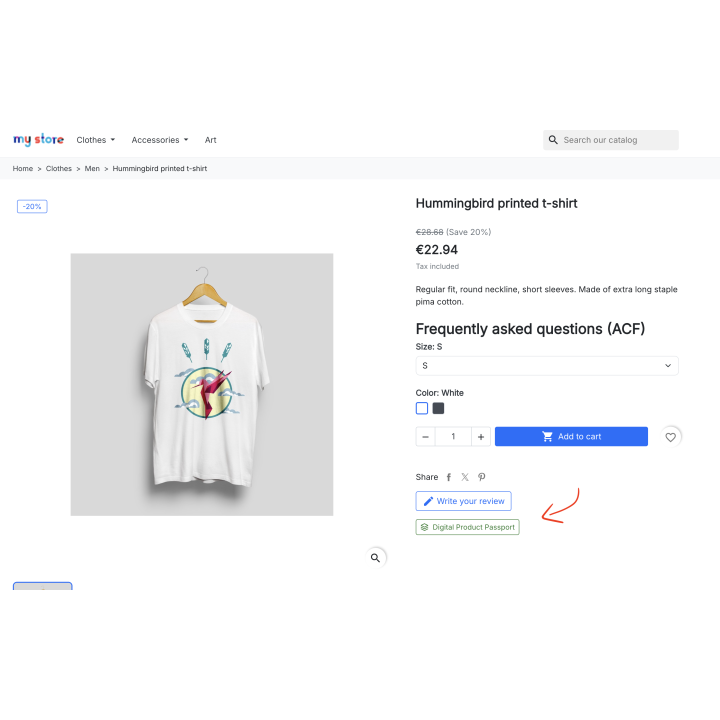Open the Digital Product Passport
Viewport: 720px width, 720px height.
tap(467, 527)
